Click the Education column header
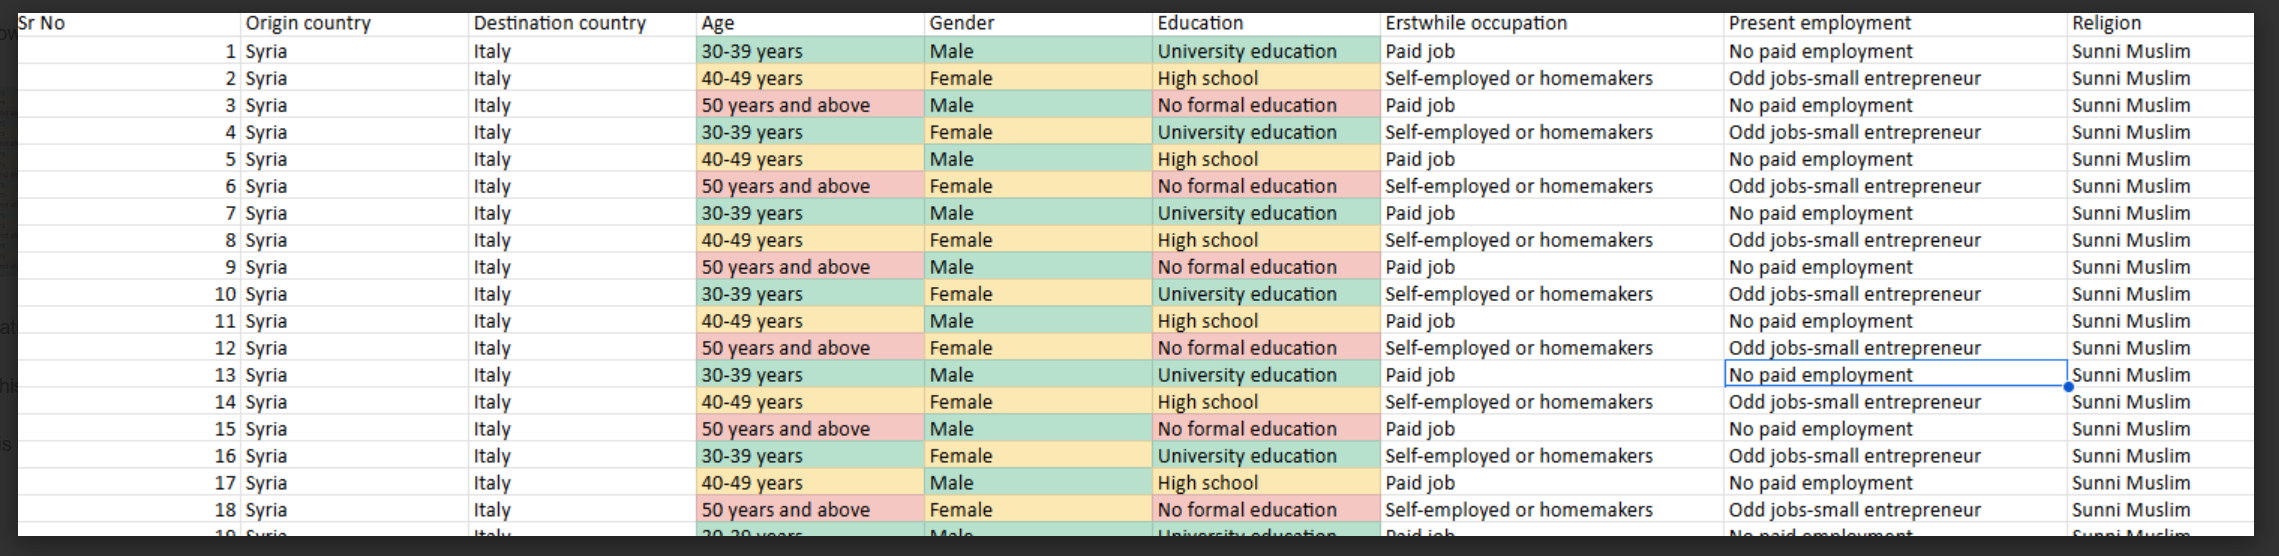The width and height of the screenshot is (2279, 556). 1267,24
